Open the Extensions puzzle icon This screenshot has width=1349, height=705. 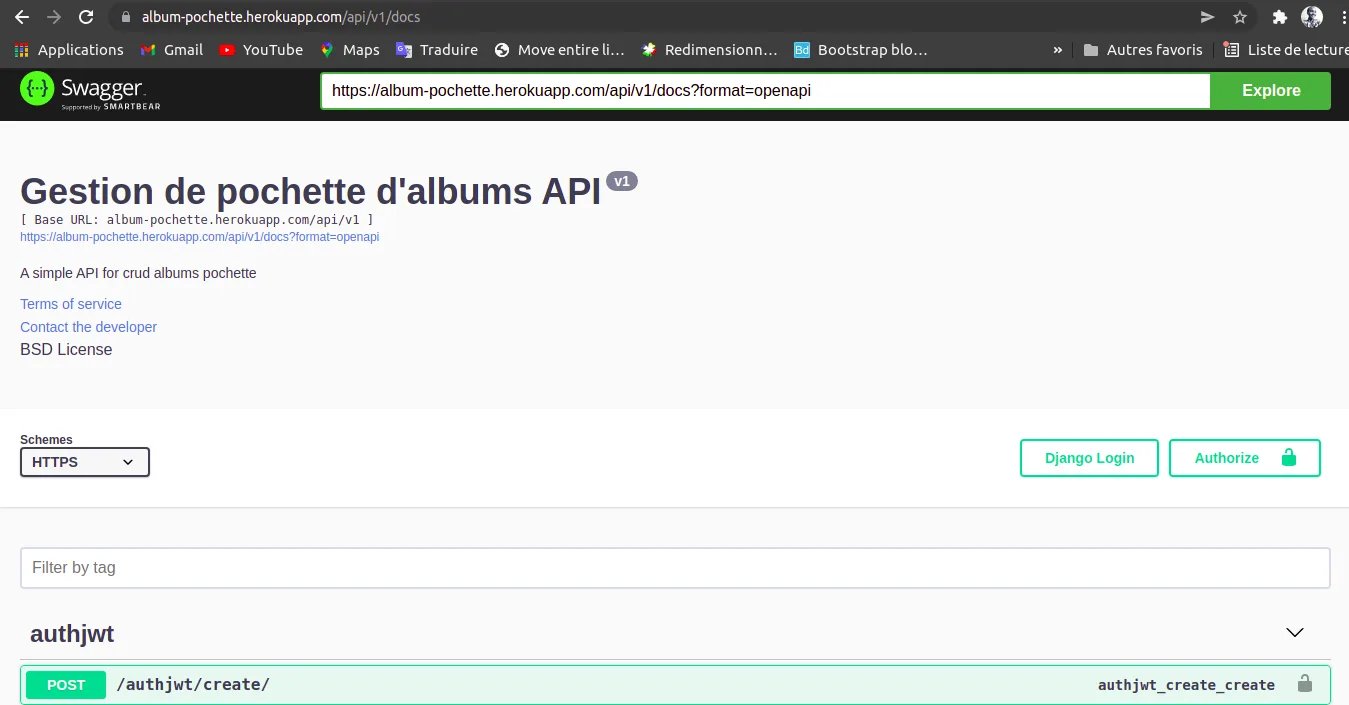(1279, 17)
